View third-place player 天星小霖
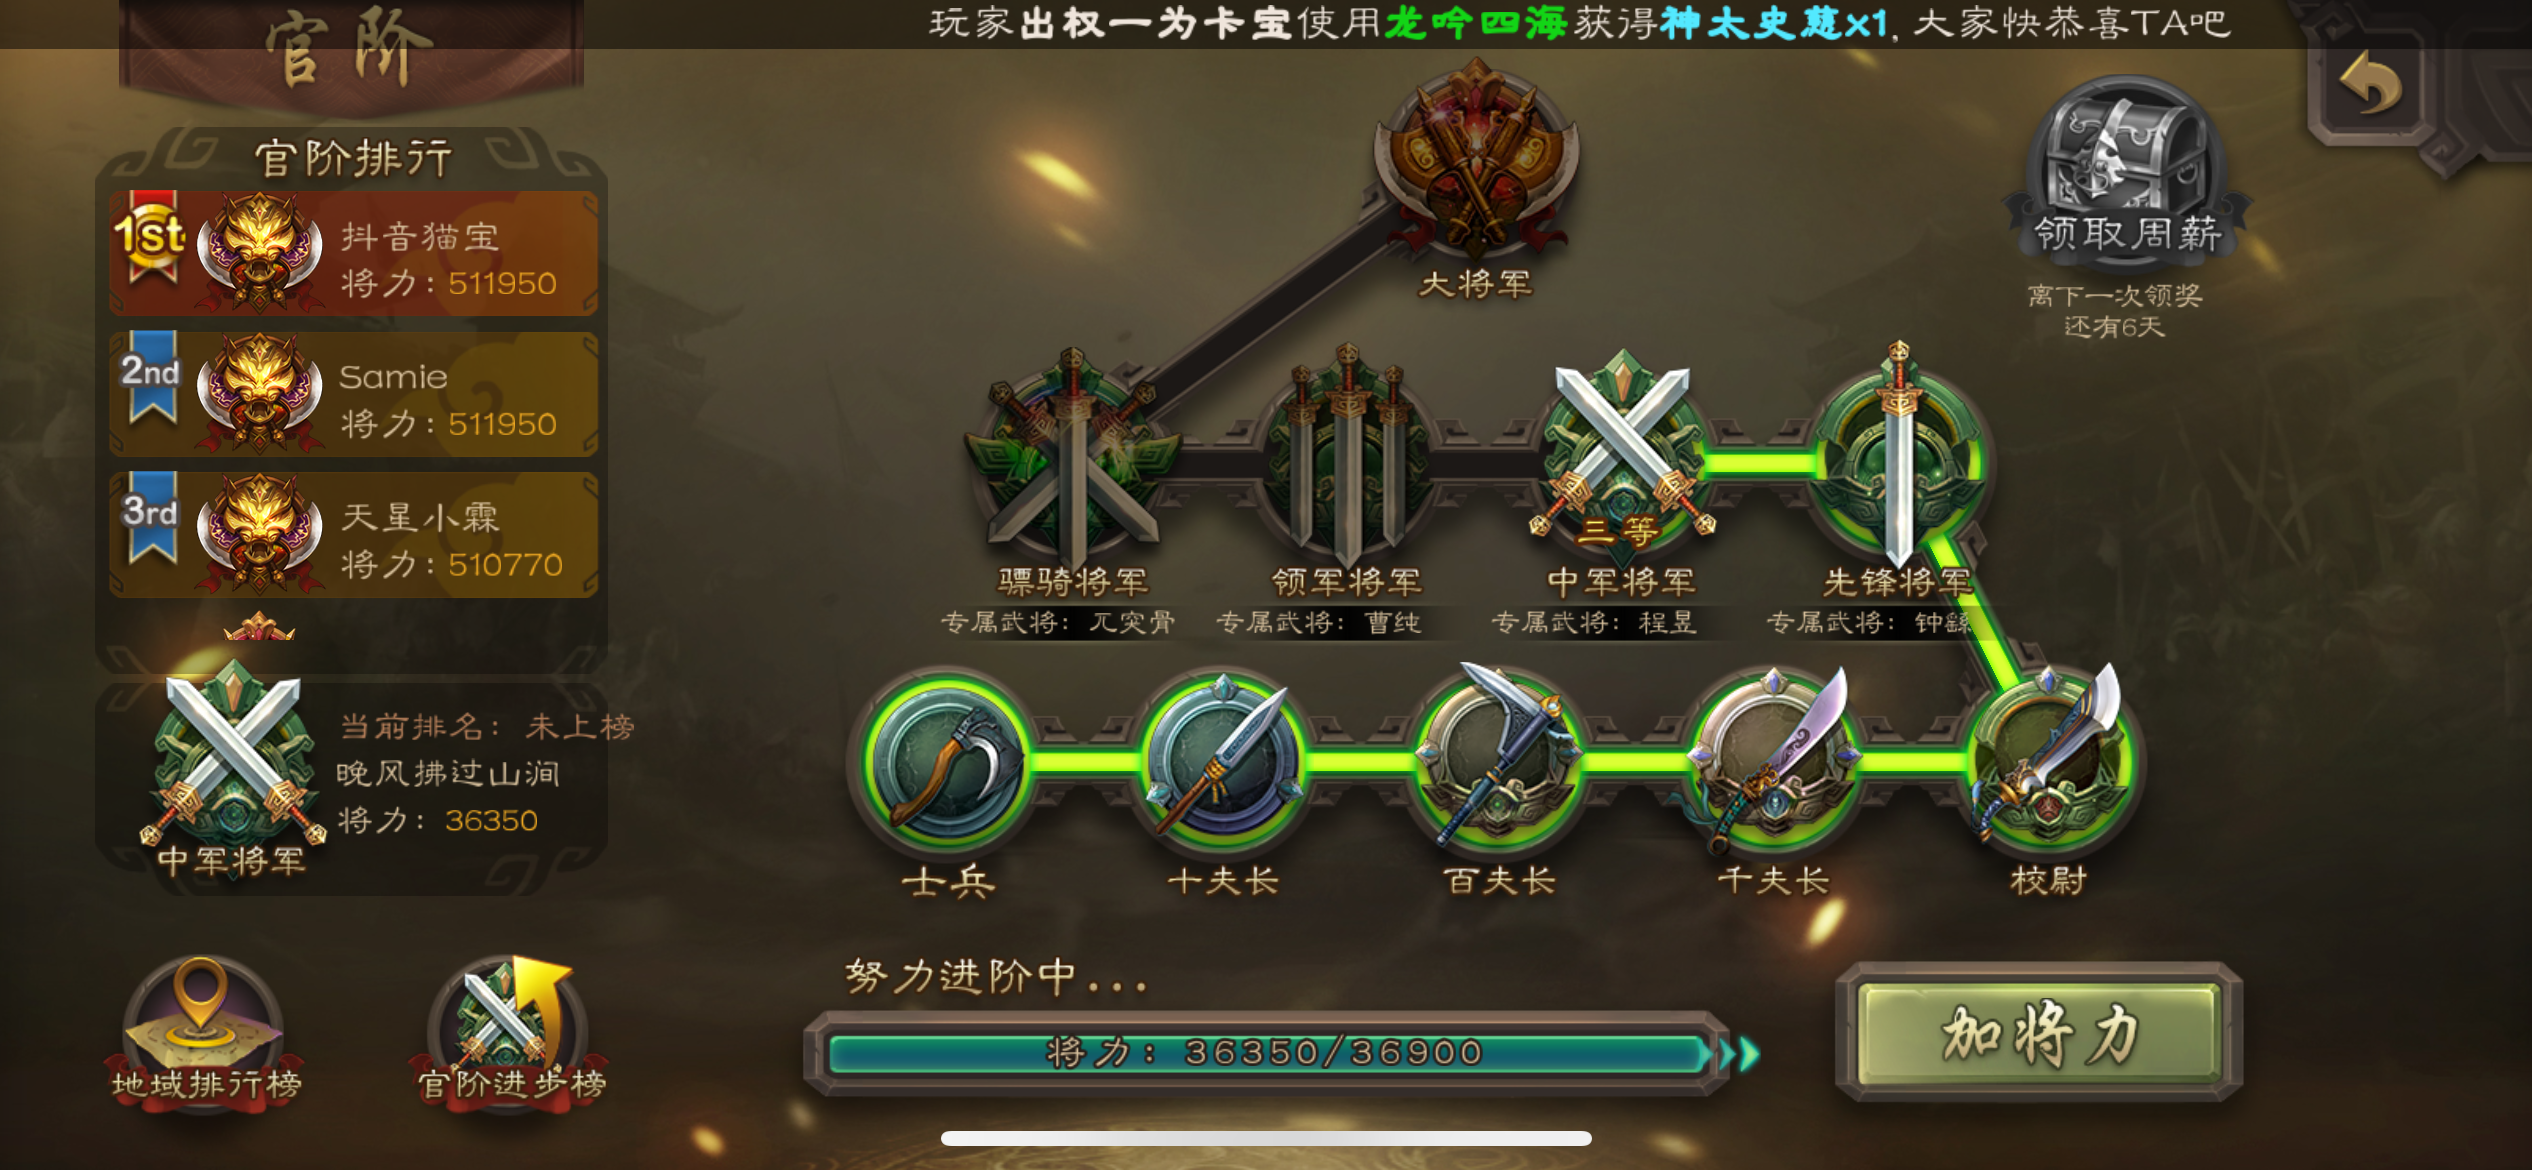 354,535
